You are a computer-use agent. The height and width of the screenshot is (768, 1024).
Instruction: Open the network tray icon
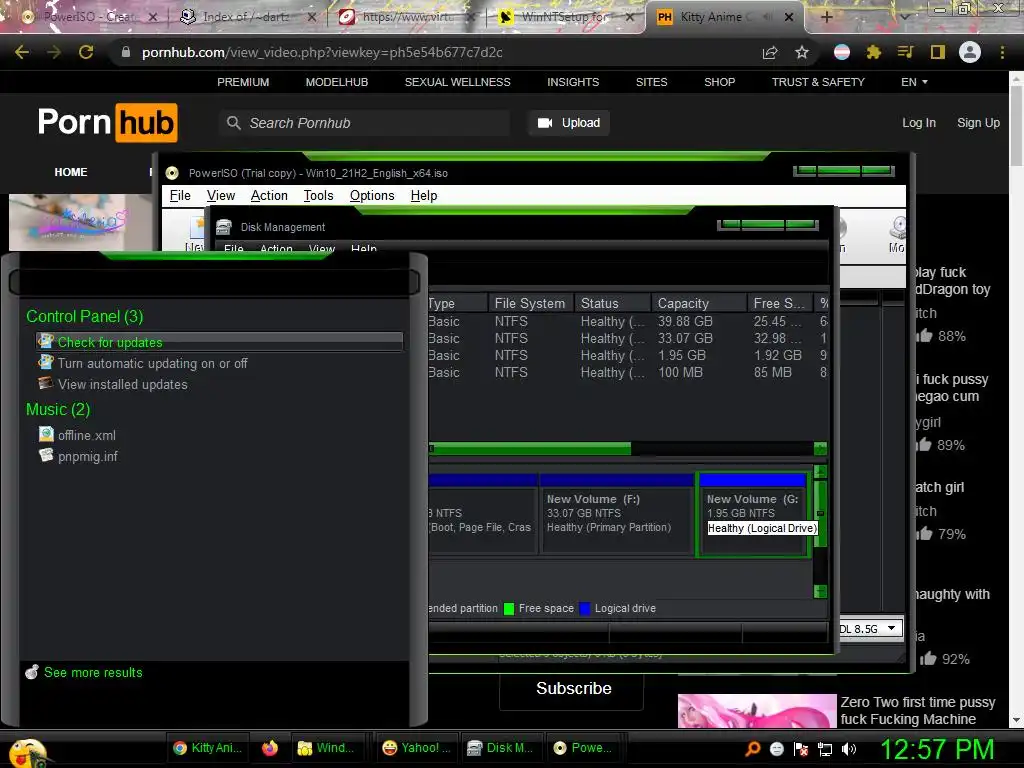pos(825,749)
